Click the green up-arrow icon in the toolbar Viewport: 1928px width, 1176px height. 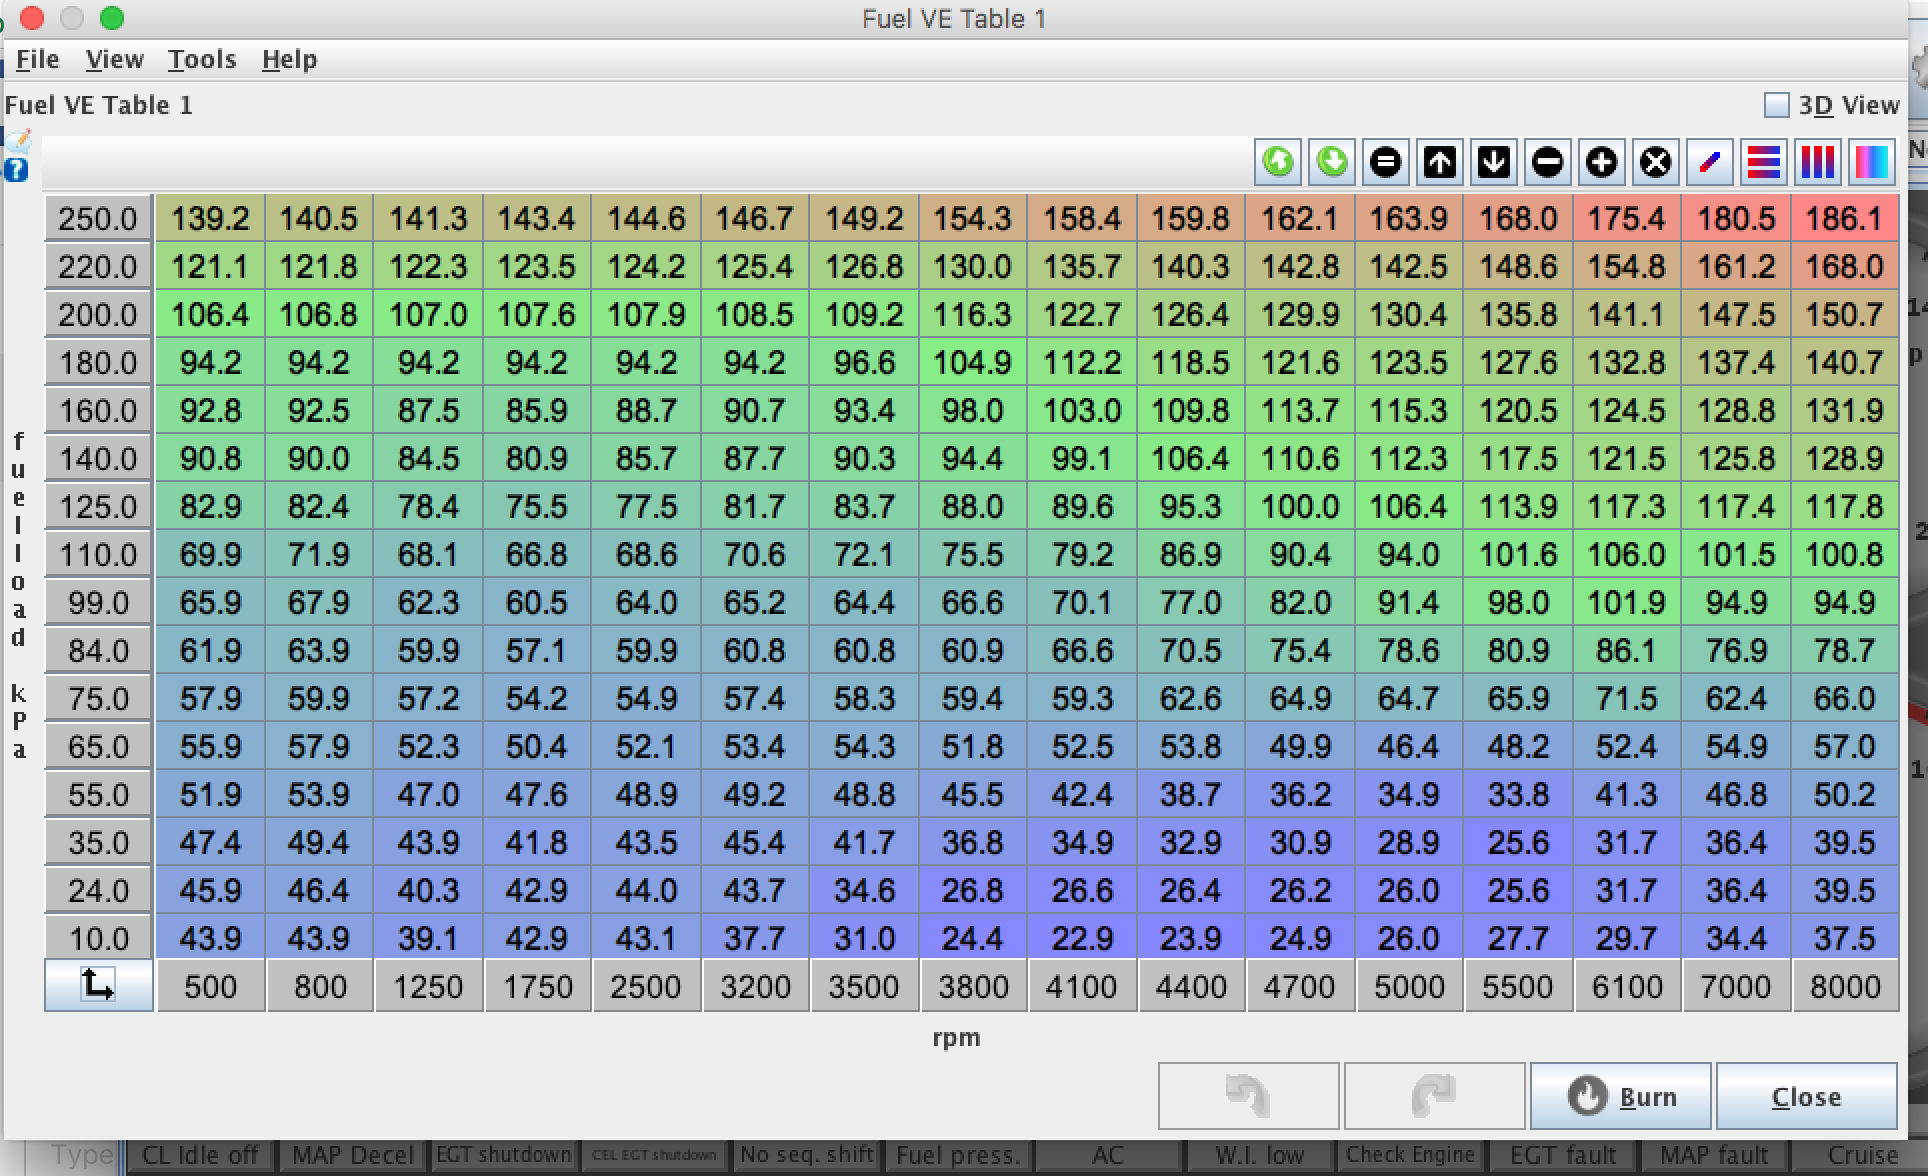1278,162
